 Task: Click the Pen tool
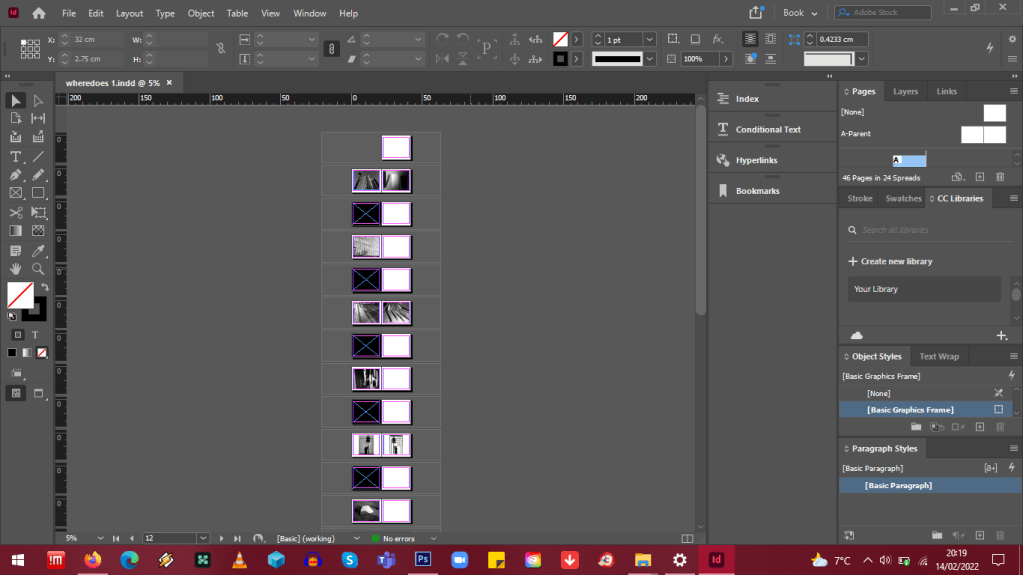pyautogui.click(x=16, y=175)
